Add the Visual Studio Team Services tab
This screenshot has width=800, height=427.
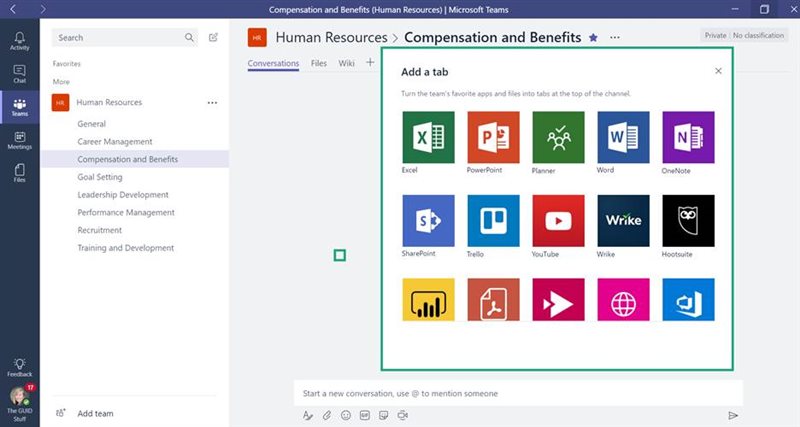pyautogui.click(x=688, y=299)
